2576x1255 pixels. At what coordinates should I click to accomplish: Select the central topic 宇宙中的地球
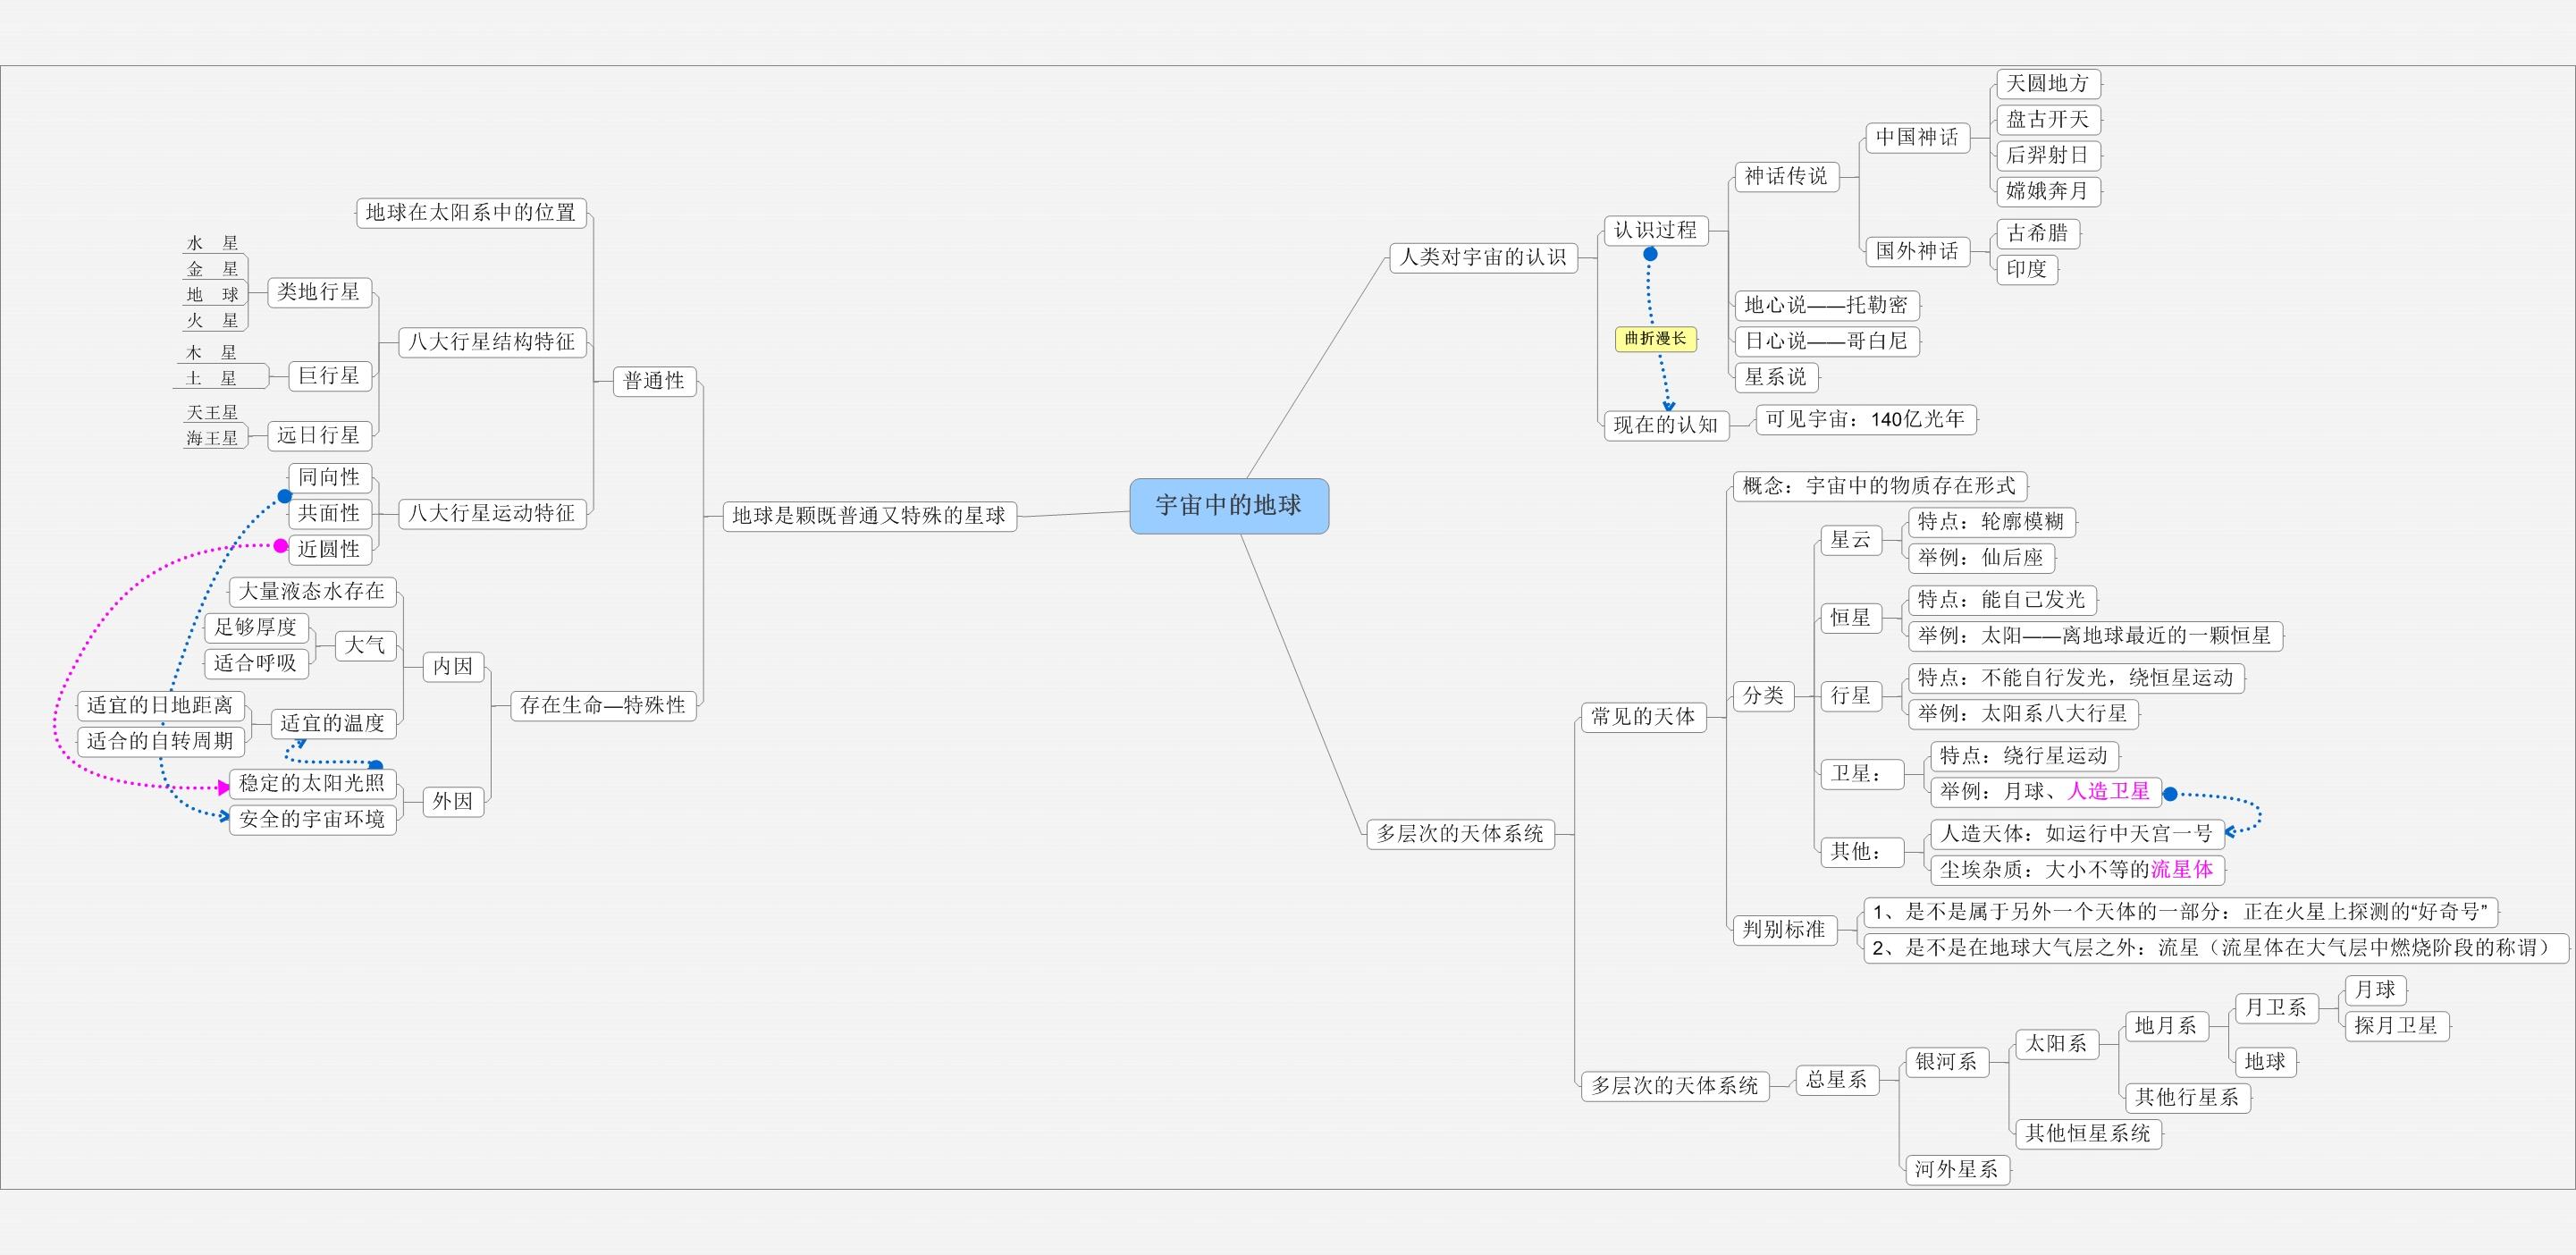[1229, 506]
